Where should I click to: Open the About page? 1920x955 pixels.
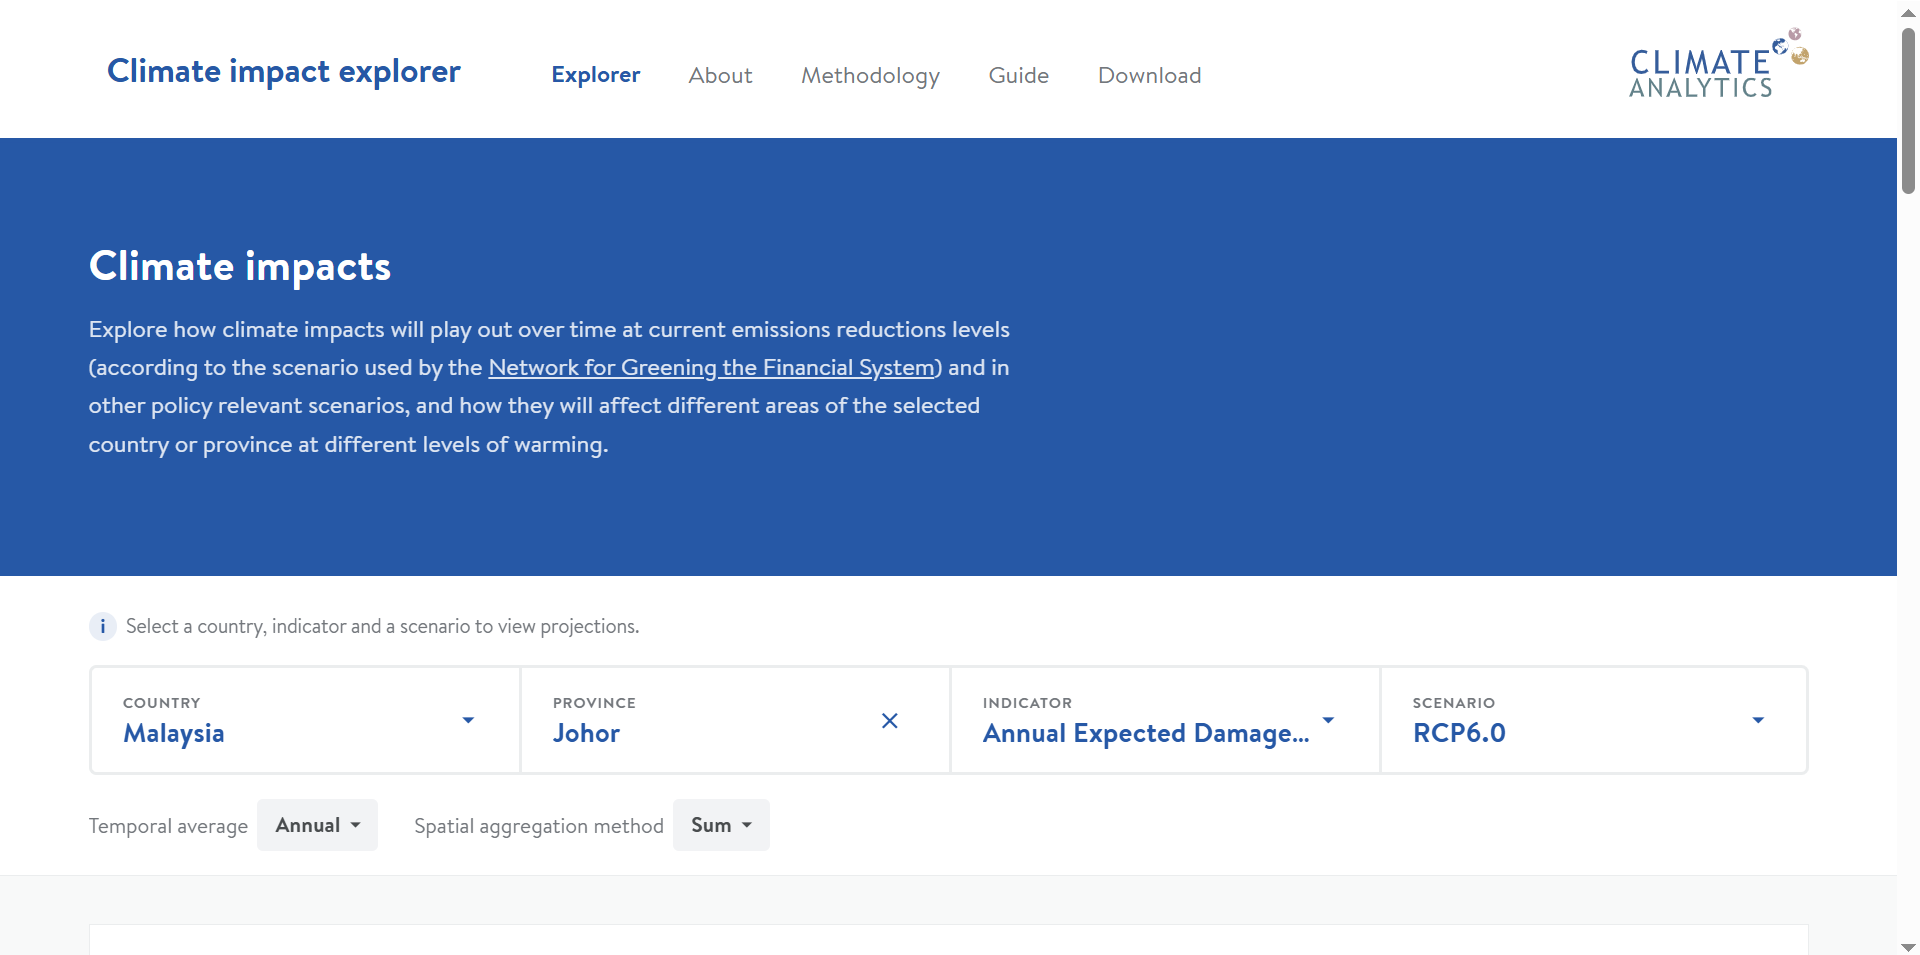pyautogui.click(x=720, y=75)
